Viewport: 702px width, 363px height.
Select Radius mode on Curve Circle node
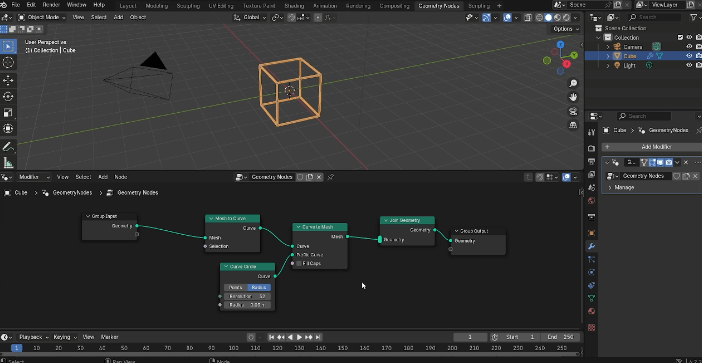point(259,287)
